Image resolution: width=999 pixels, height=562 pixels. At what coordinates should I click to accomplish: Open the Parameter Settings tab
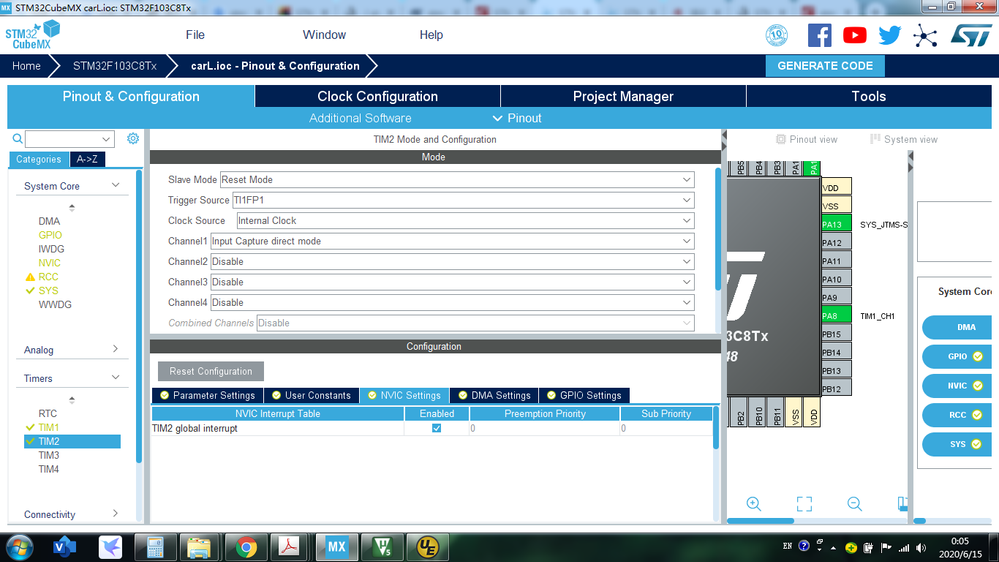[208, 395]
